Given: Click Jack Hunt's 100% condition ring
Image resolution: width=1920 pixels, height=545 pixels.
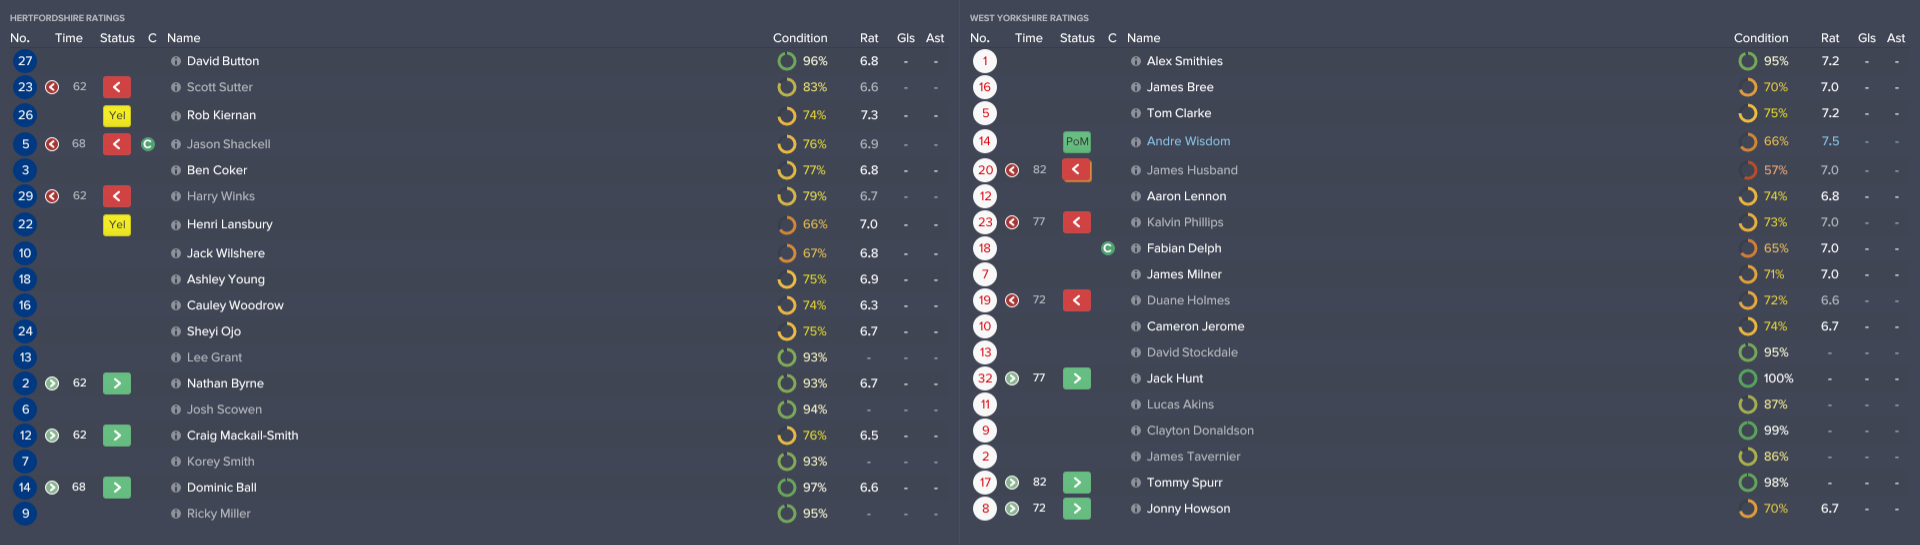Looking at the screenshot, I should (1748, 379).
